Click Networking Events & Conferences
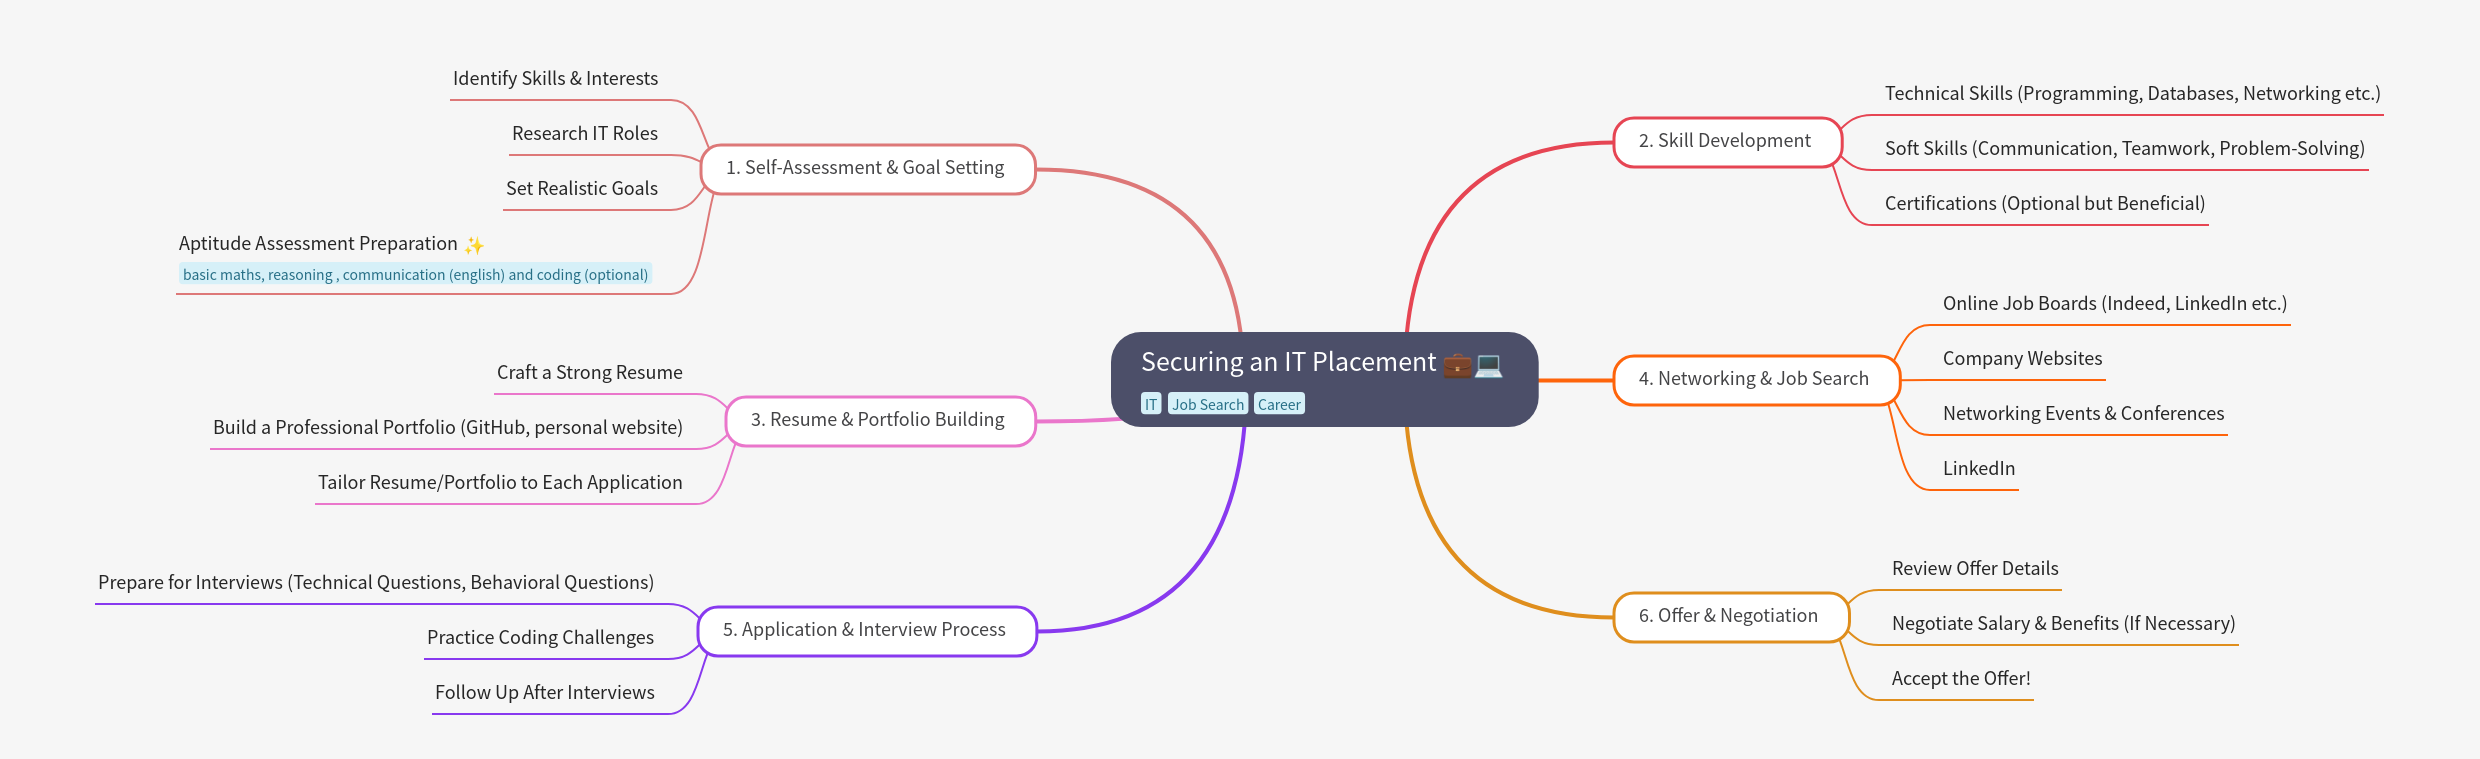 click(x=2084, y=414)
